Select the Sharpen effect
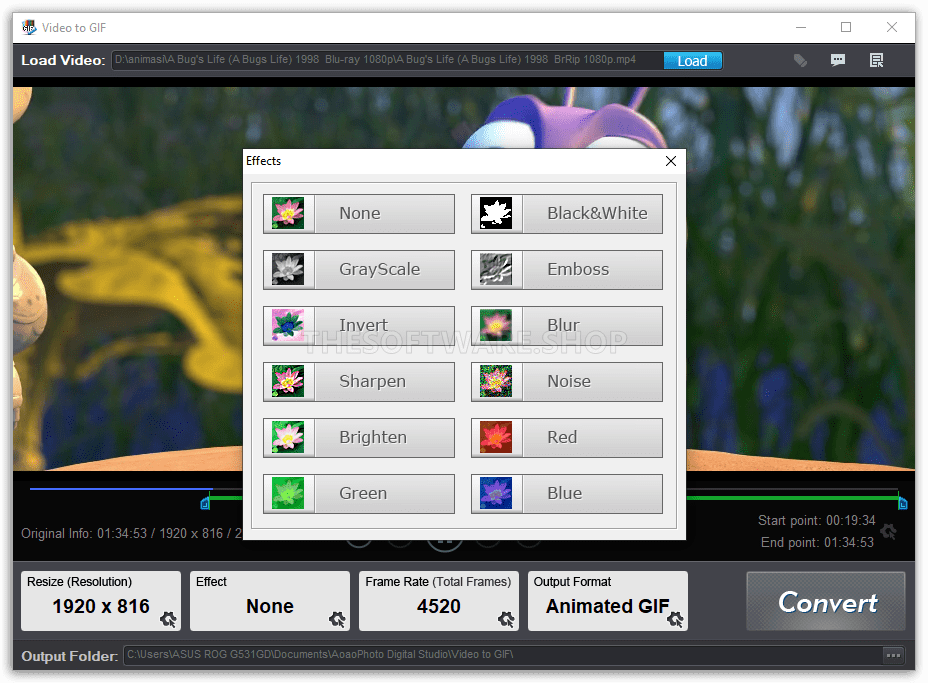The image size is (928, 683). point(359,382)
